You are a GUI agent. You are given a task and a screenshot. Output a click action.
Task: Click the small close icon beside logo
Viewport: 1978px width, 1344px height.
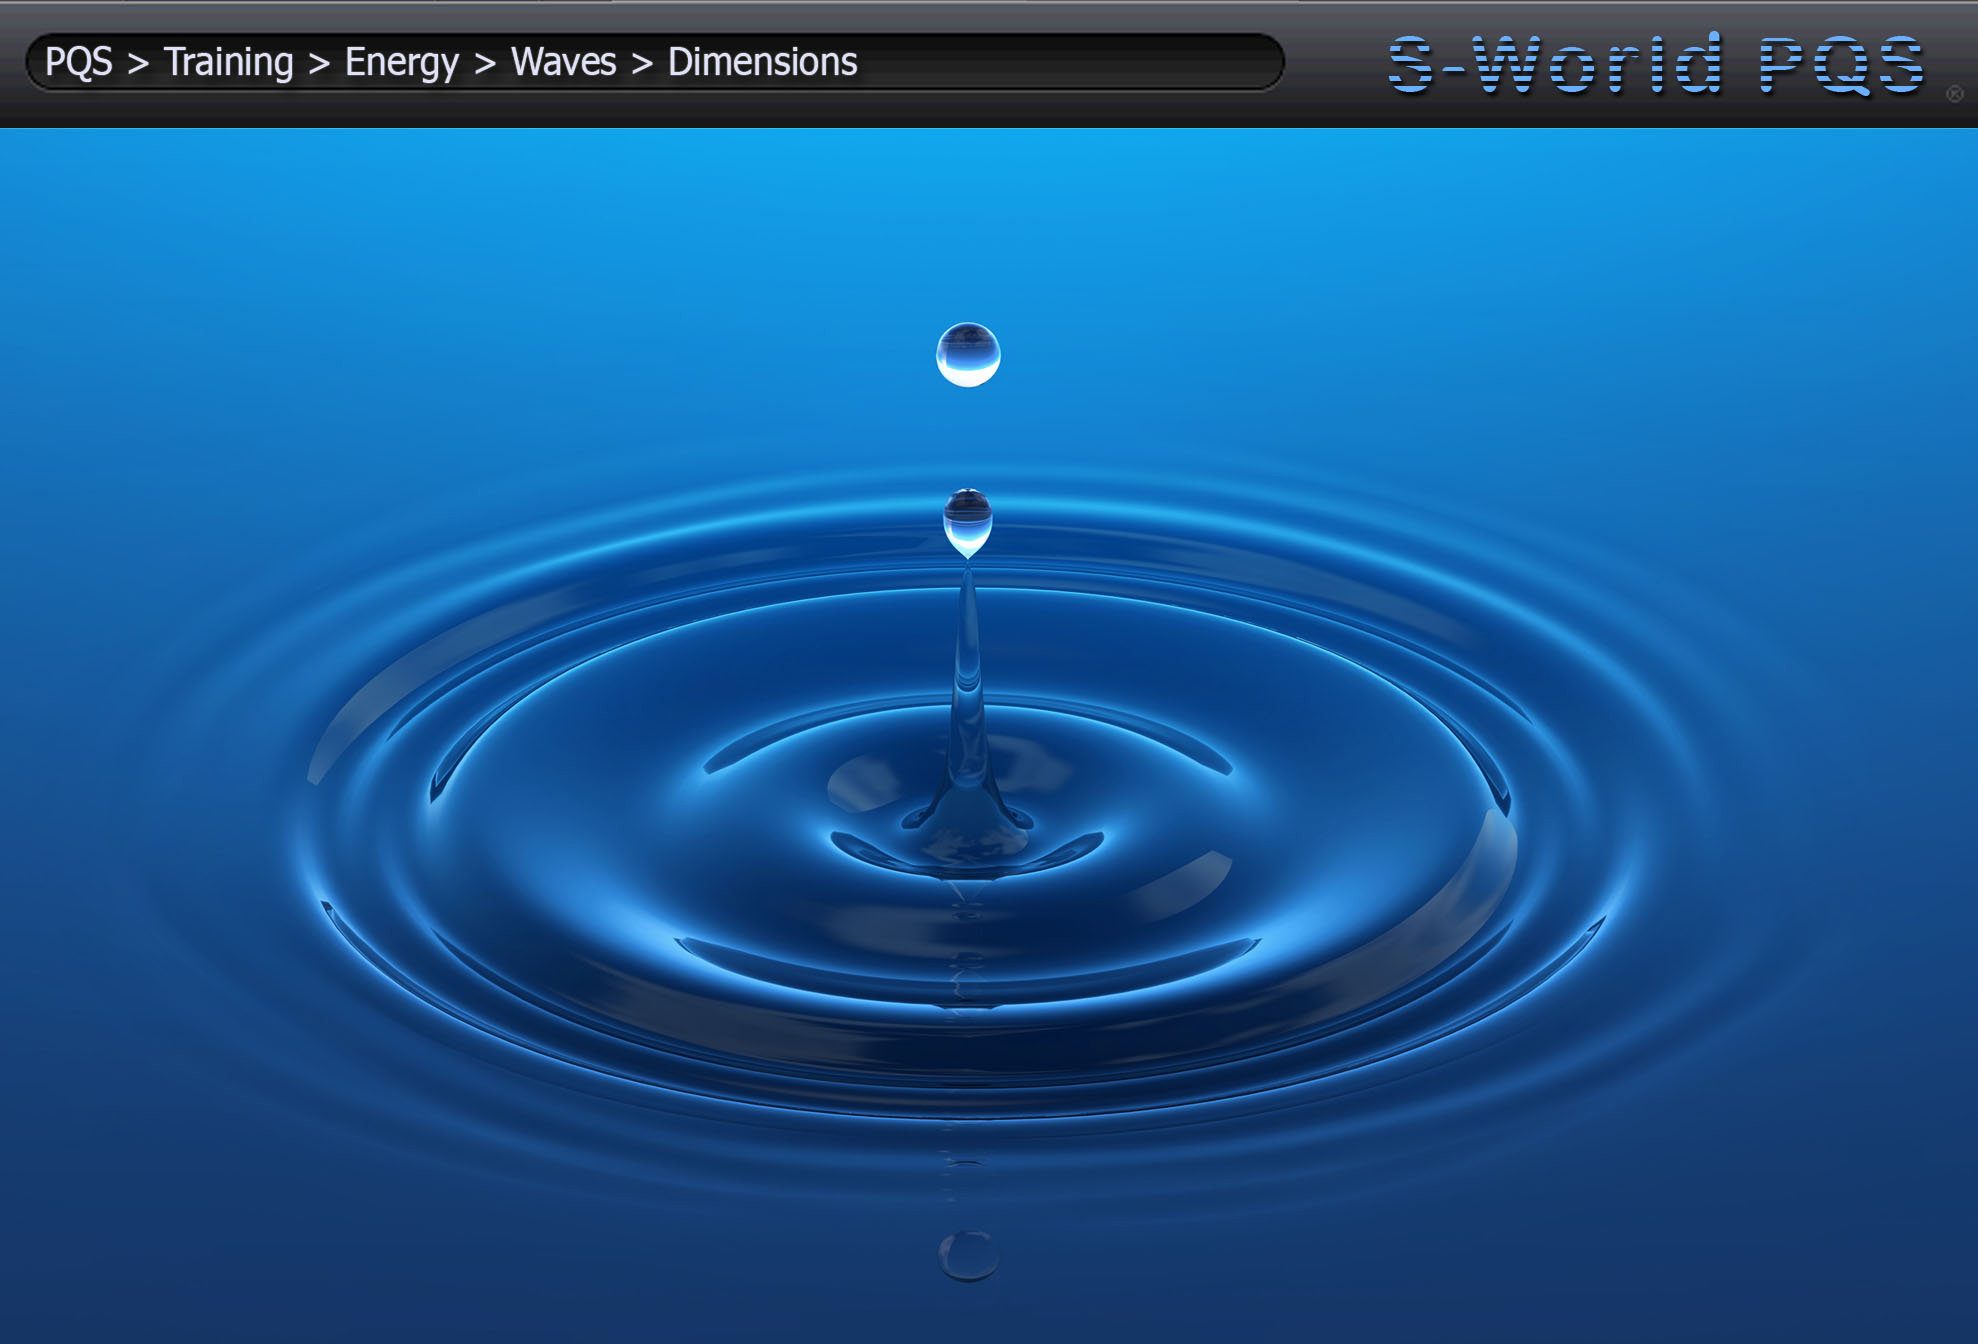pyautogui.click(x=1955, y=94)
